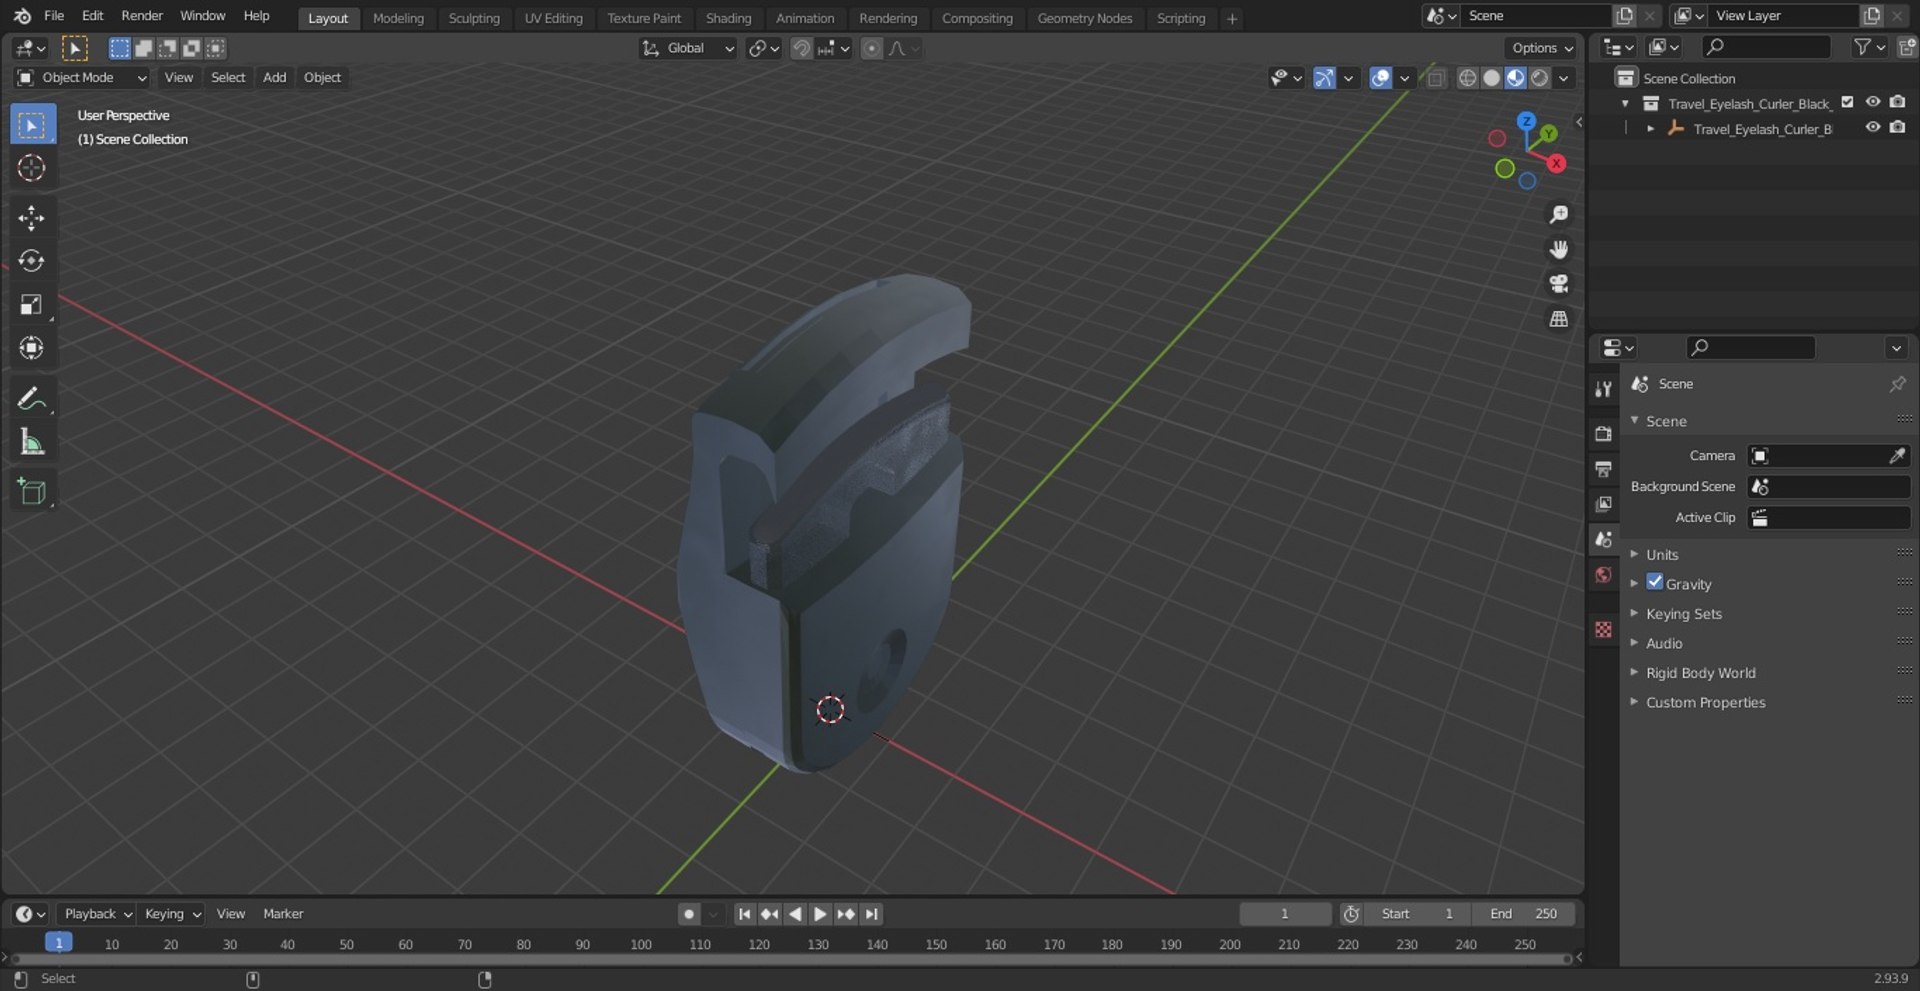Image resolution: width=1920 pixels, height=991 pixels.
Task: Hide the Travel_Eyelash_Curler_Black_ collection in viewport
Action: 1873,102
